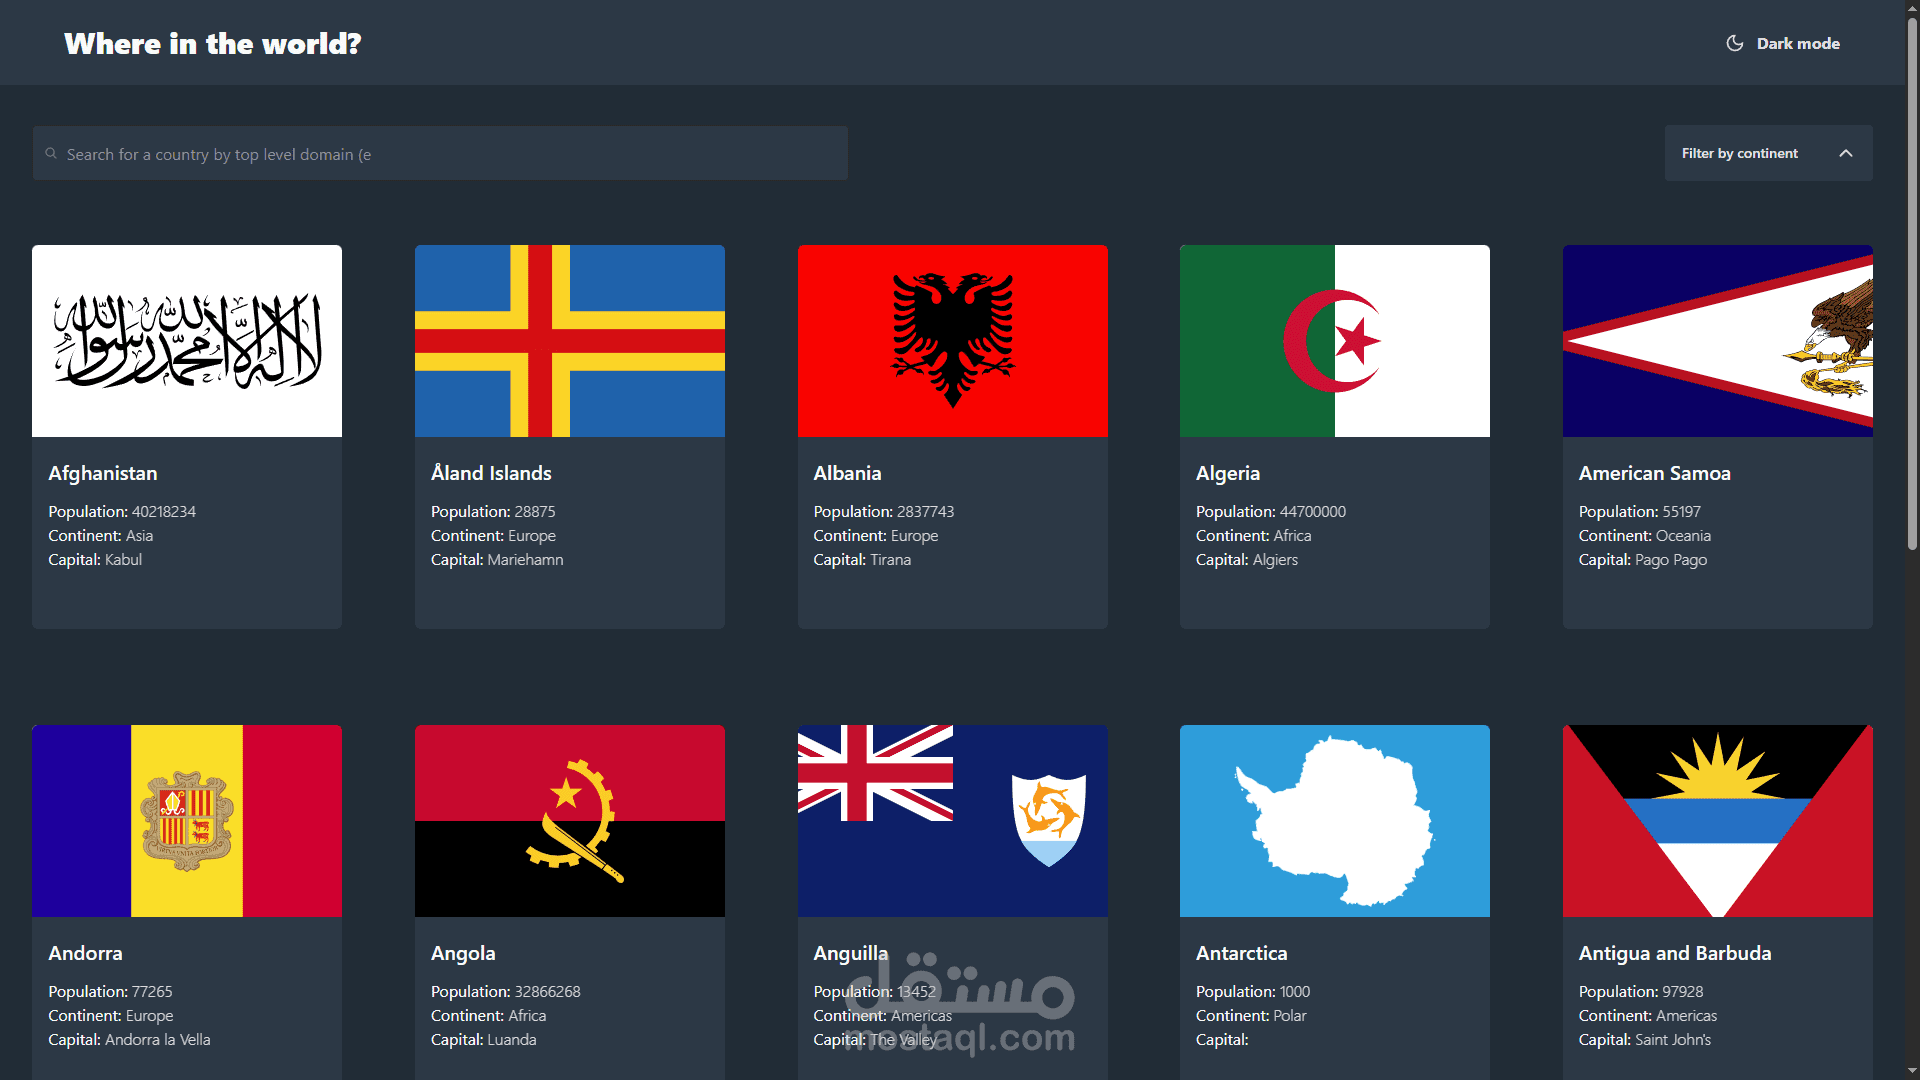Click Population: 44700000 text
Image resolution: width=1920 pixels, height=1080 pixels.
1271,511
